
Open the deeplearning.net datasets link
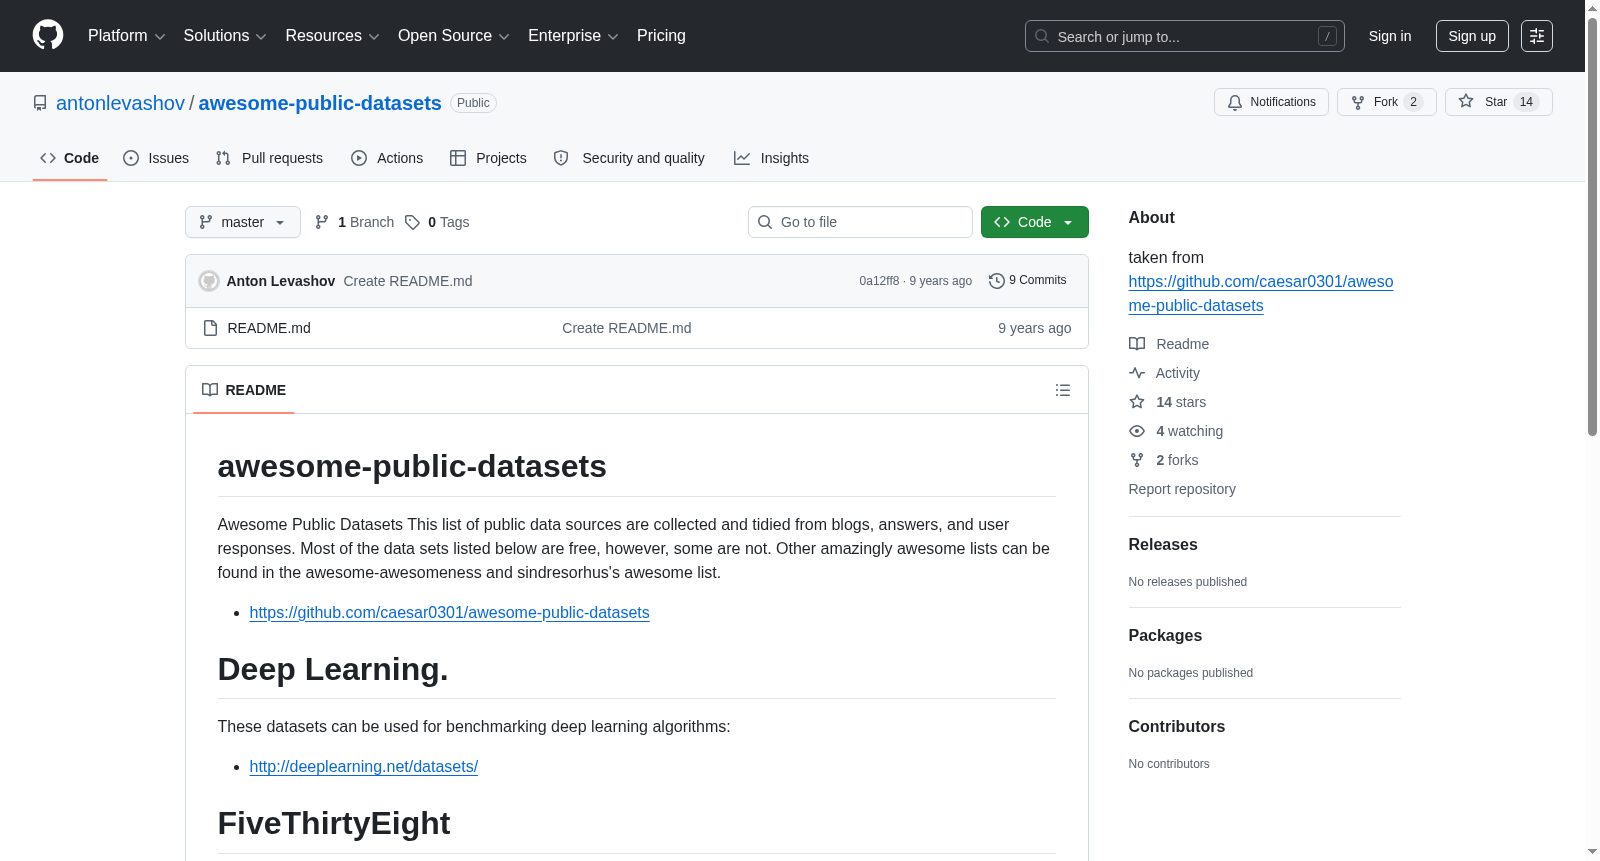[x=364, y=766]
